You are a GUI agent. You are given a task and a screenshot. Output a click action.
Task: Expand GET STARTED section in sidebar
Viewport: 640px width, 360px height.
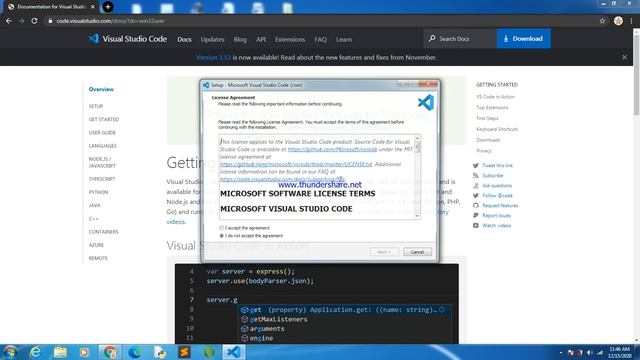pyautogui.click(x=104, y=119)
